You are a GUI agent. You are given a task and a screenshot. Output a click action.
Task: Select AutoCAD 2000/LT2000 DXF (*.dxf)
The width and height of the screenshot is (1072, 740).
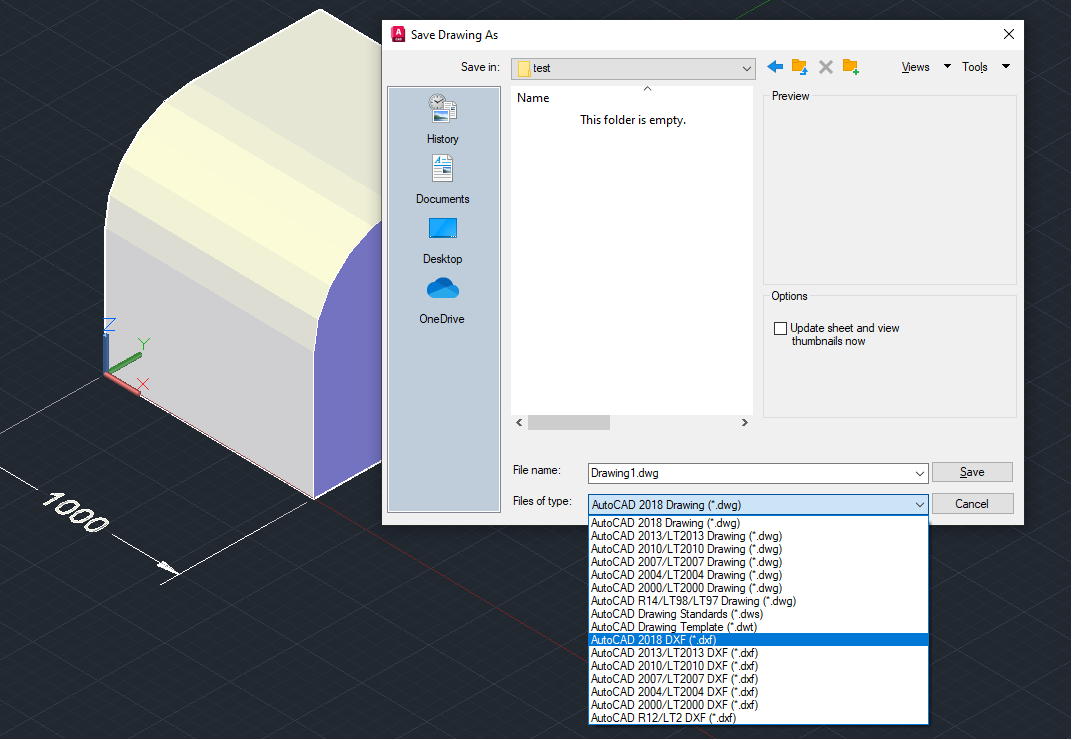tap(758, 705)
